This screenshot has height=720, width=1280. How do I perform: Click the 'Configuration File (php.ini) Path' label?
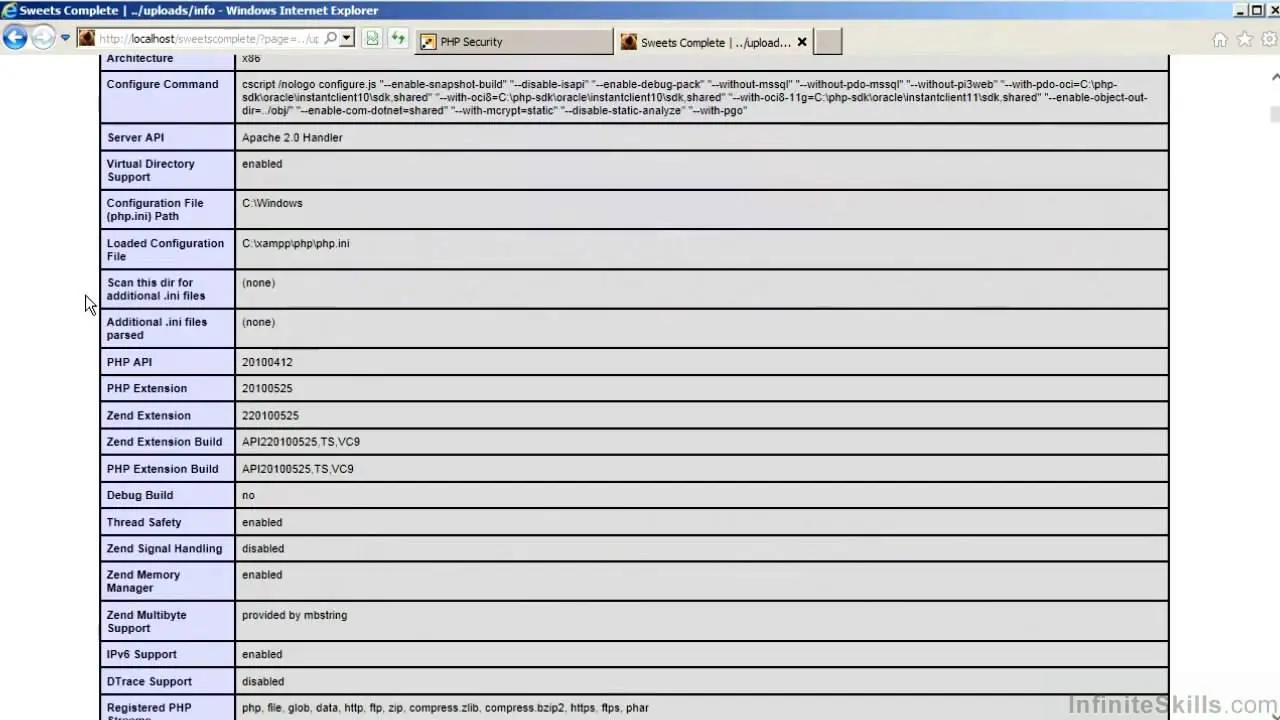click(x=155, y=210)
